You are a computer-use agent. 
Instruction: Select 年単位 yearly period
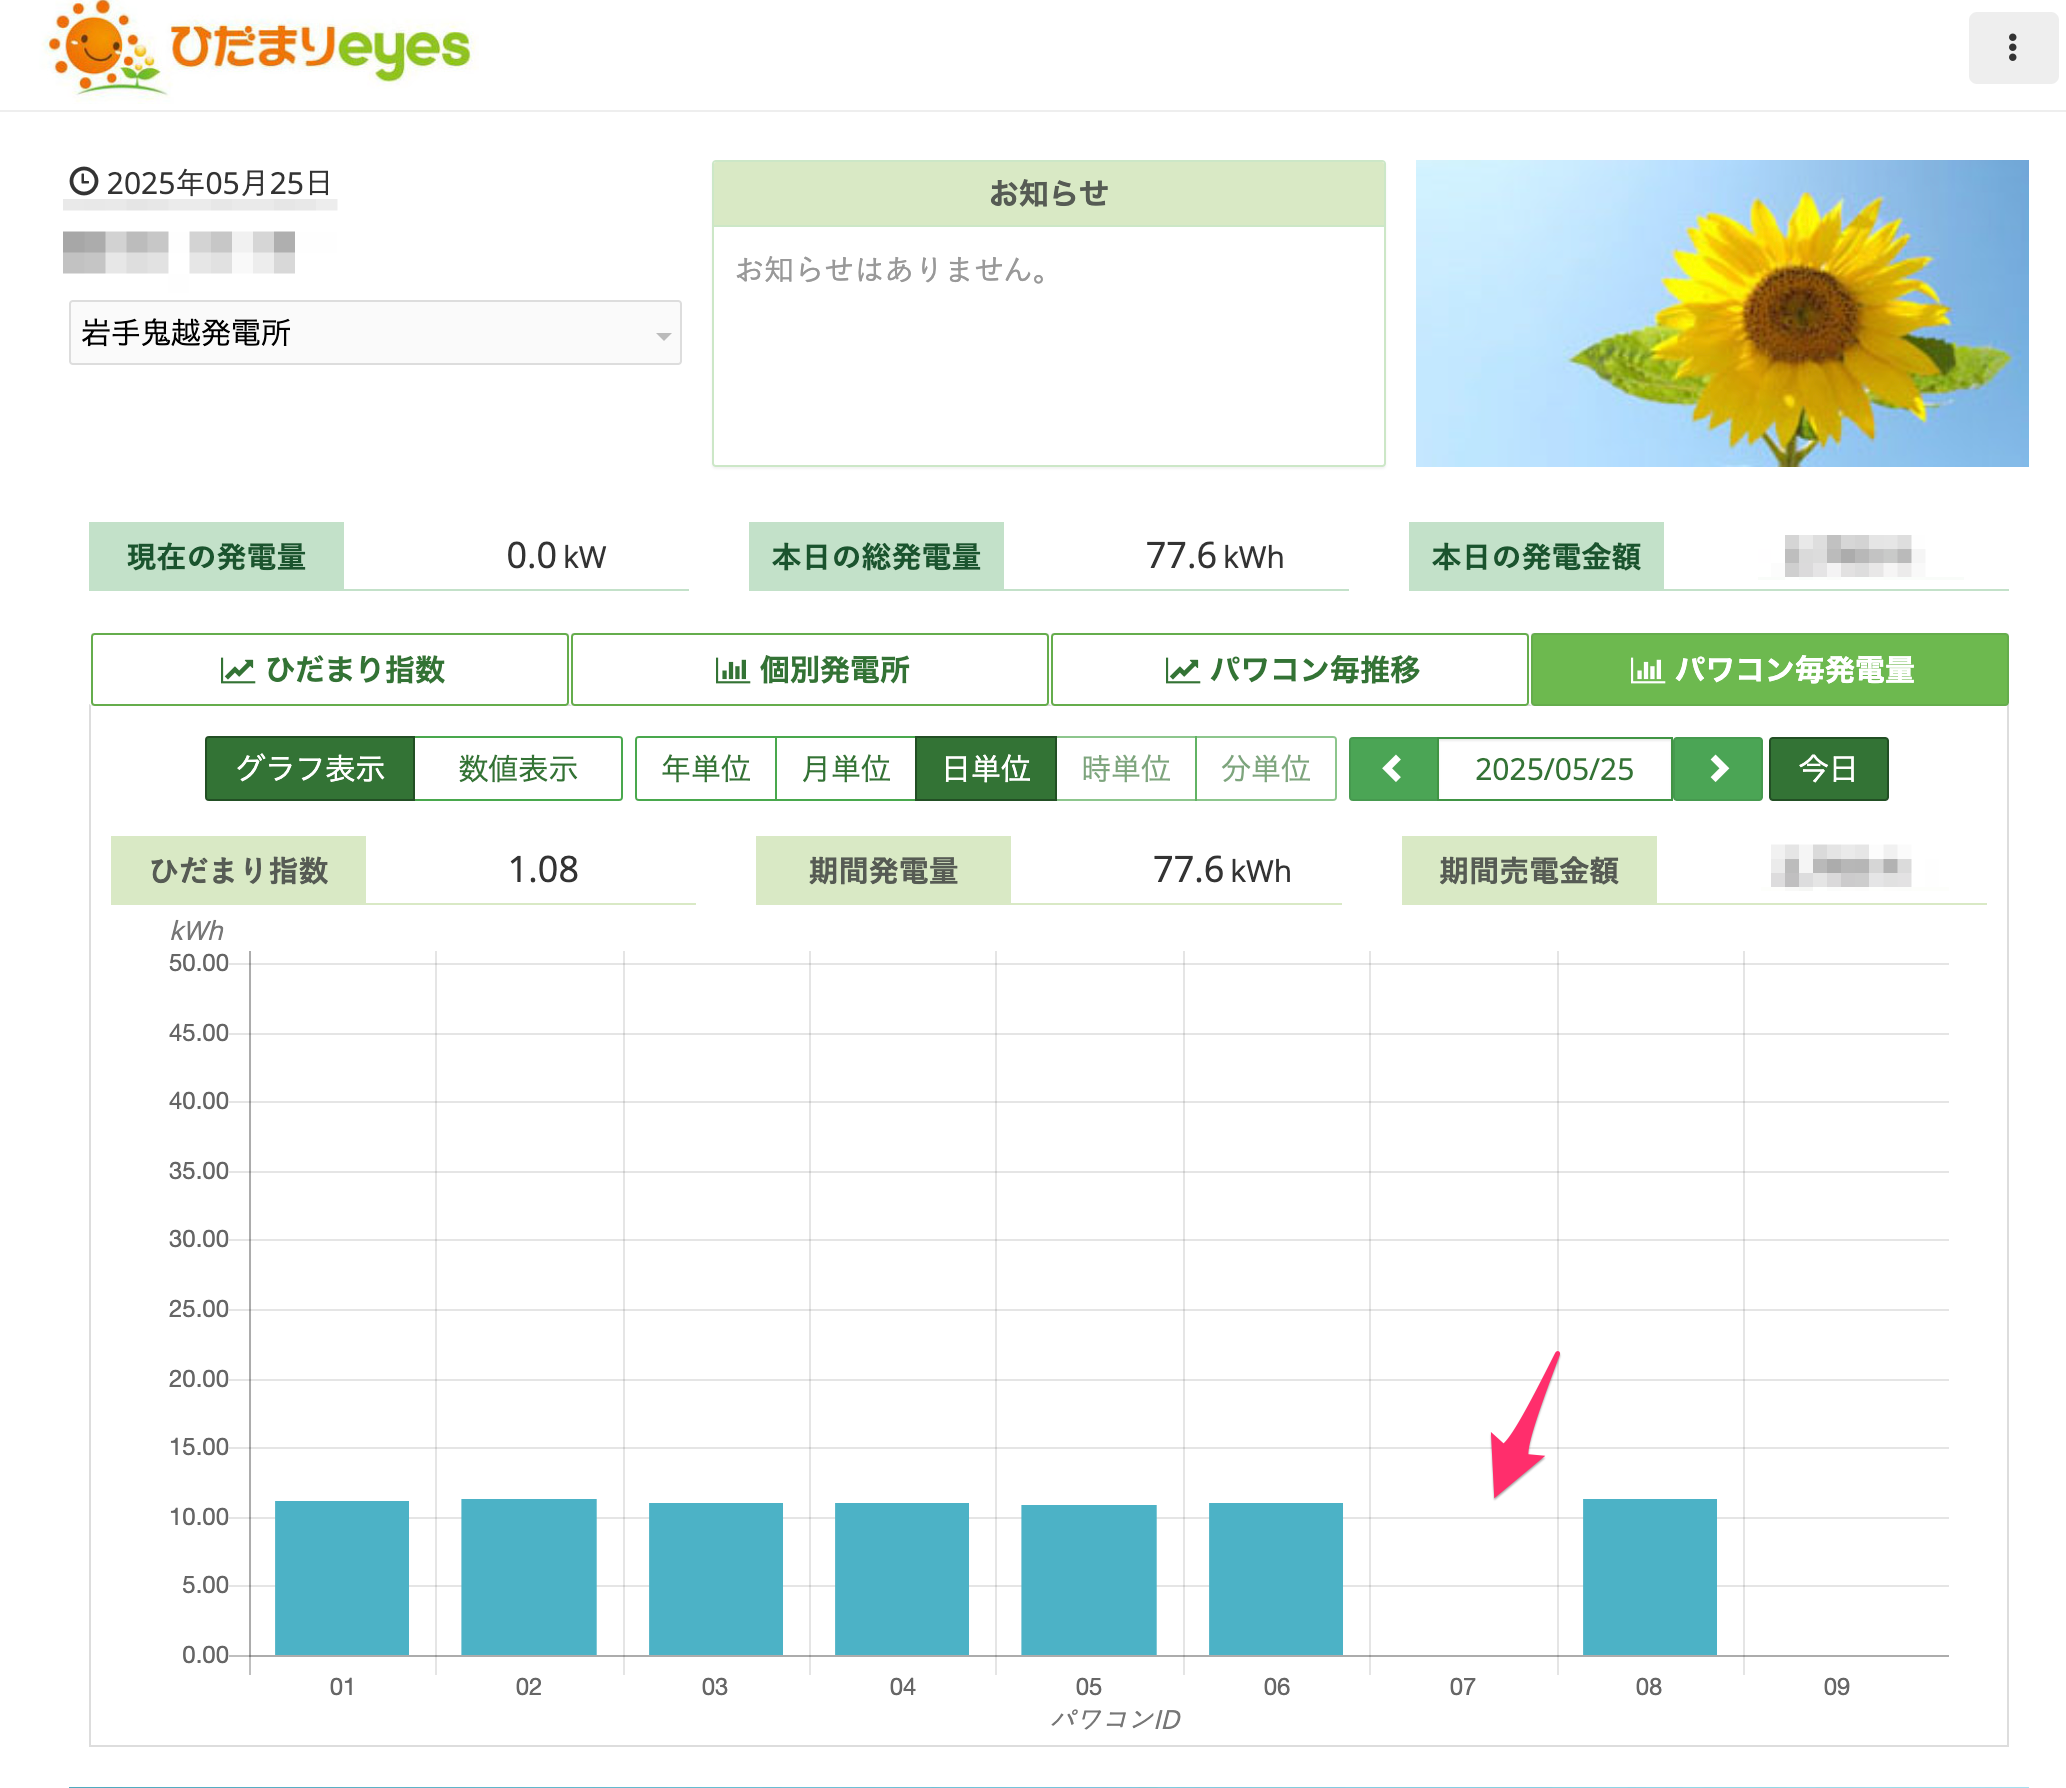pyautogui.click(x=706, y=768)
